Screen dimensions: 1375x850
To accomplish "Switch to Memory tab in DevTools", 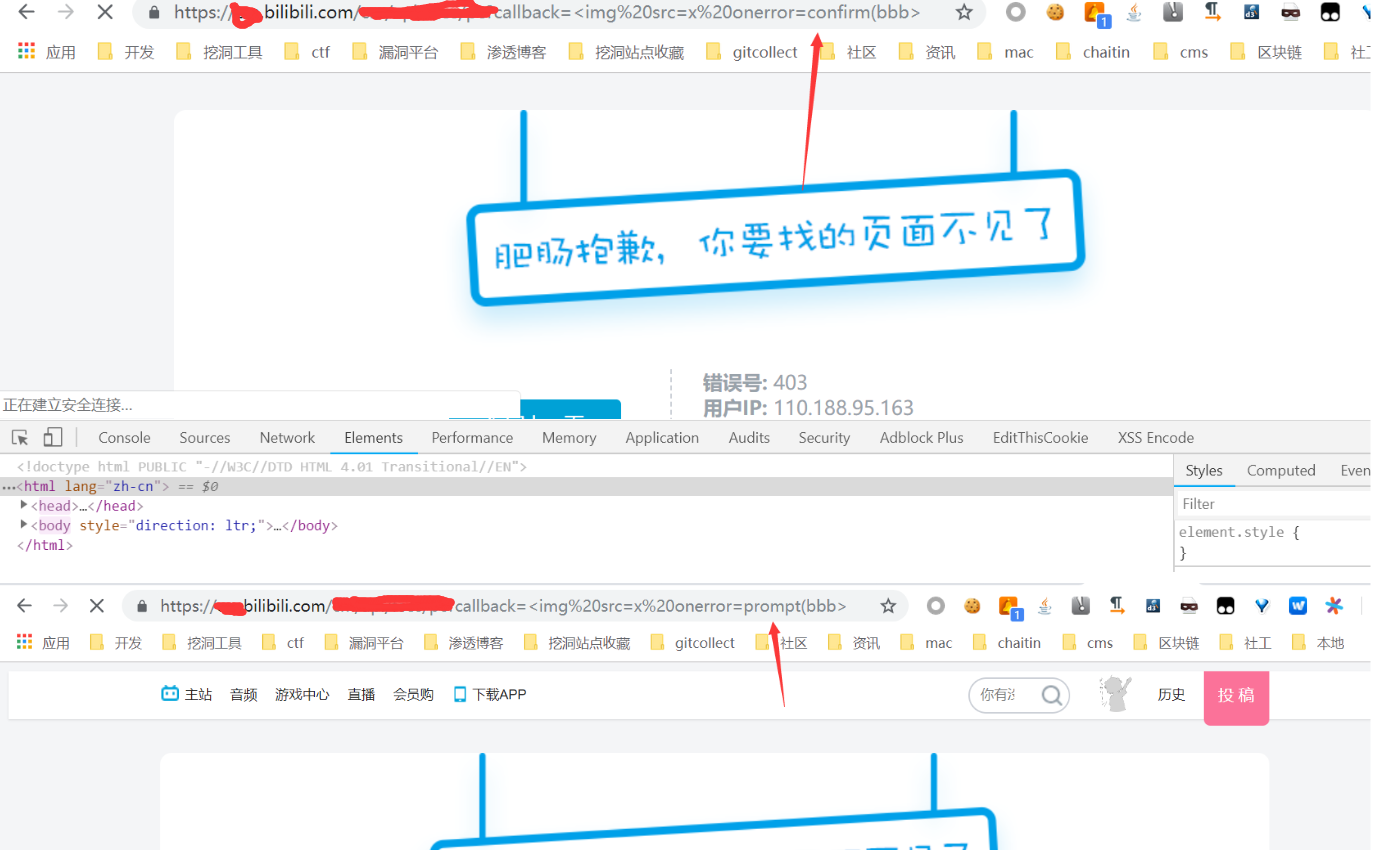I will coord(569,437).
